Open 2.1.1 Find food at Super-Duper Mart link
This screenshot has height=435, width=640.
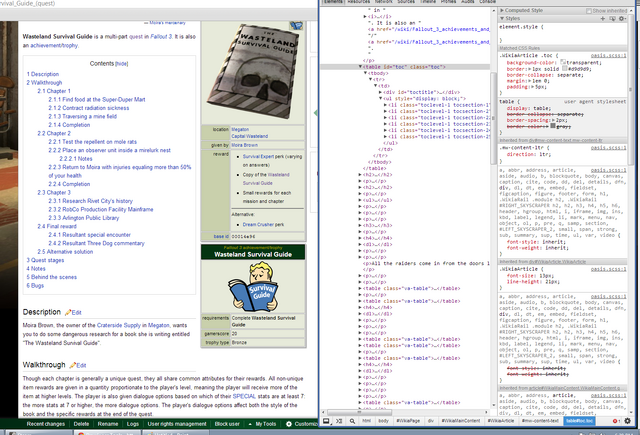coord(97,100)
